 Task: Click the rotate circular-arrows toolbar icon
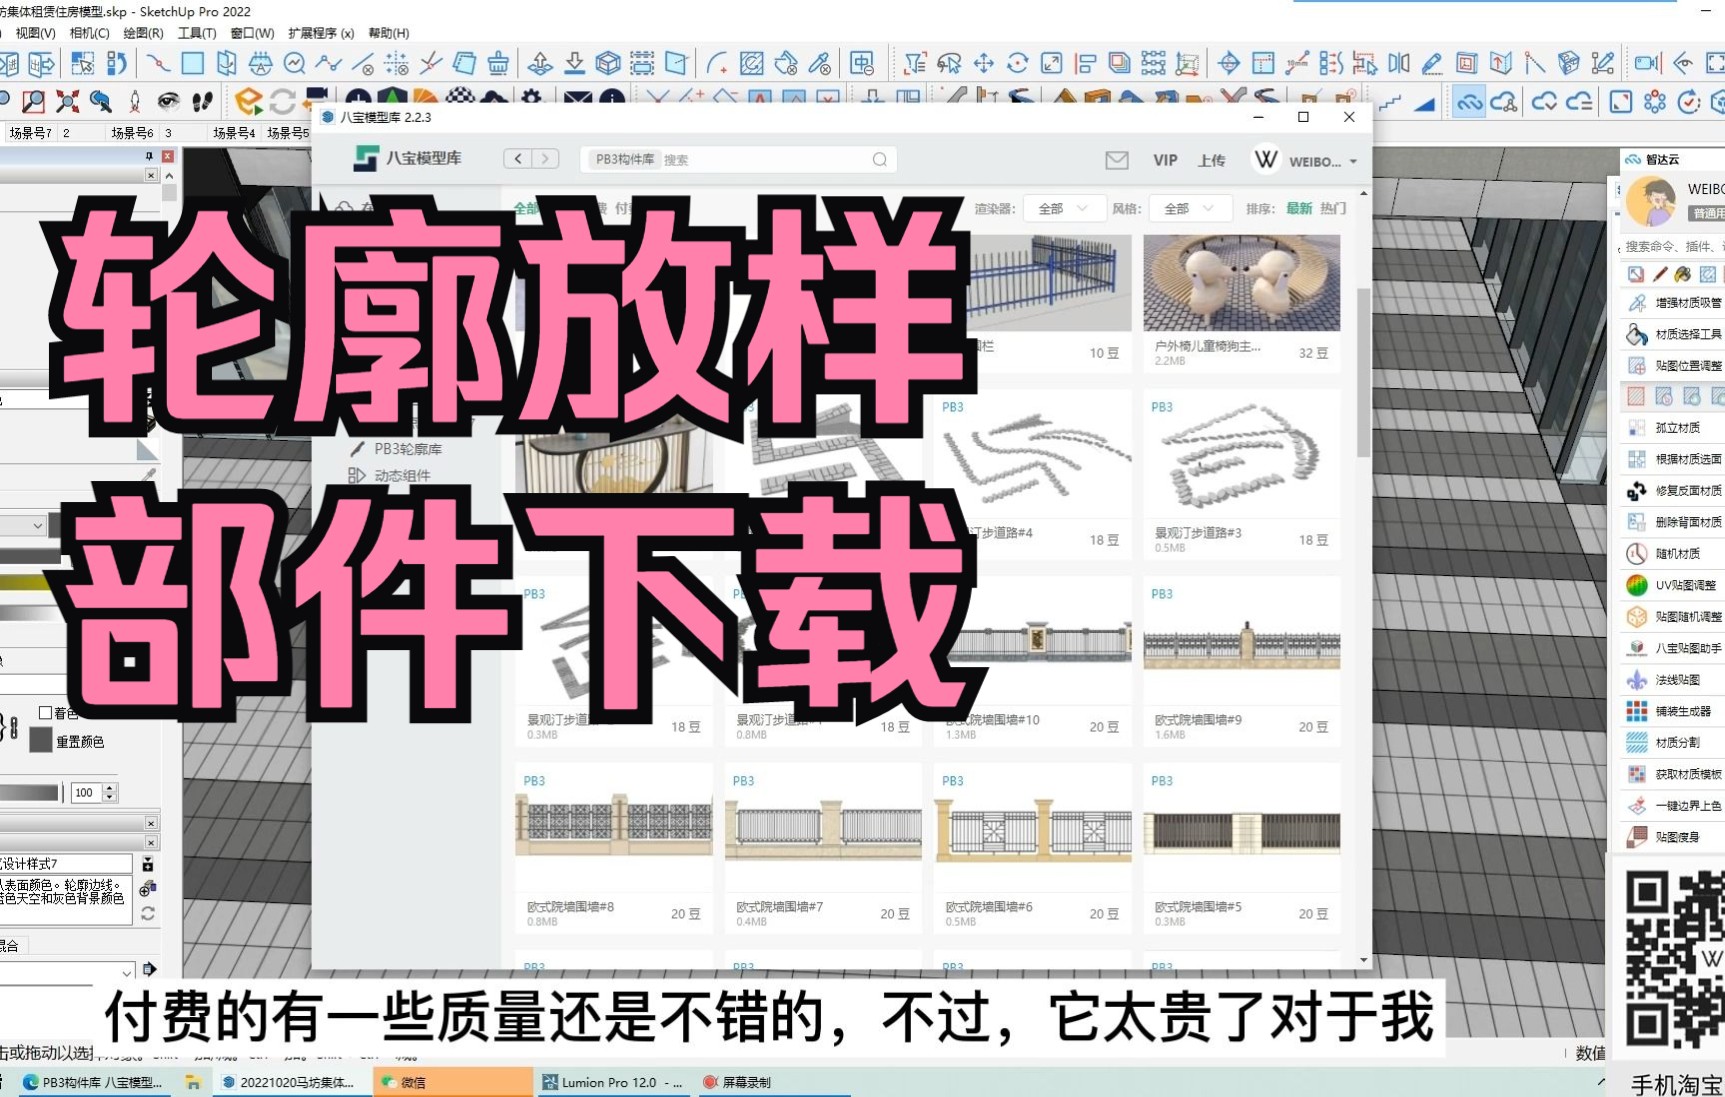[1017, 64]
